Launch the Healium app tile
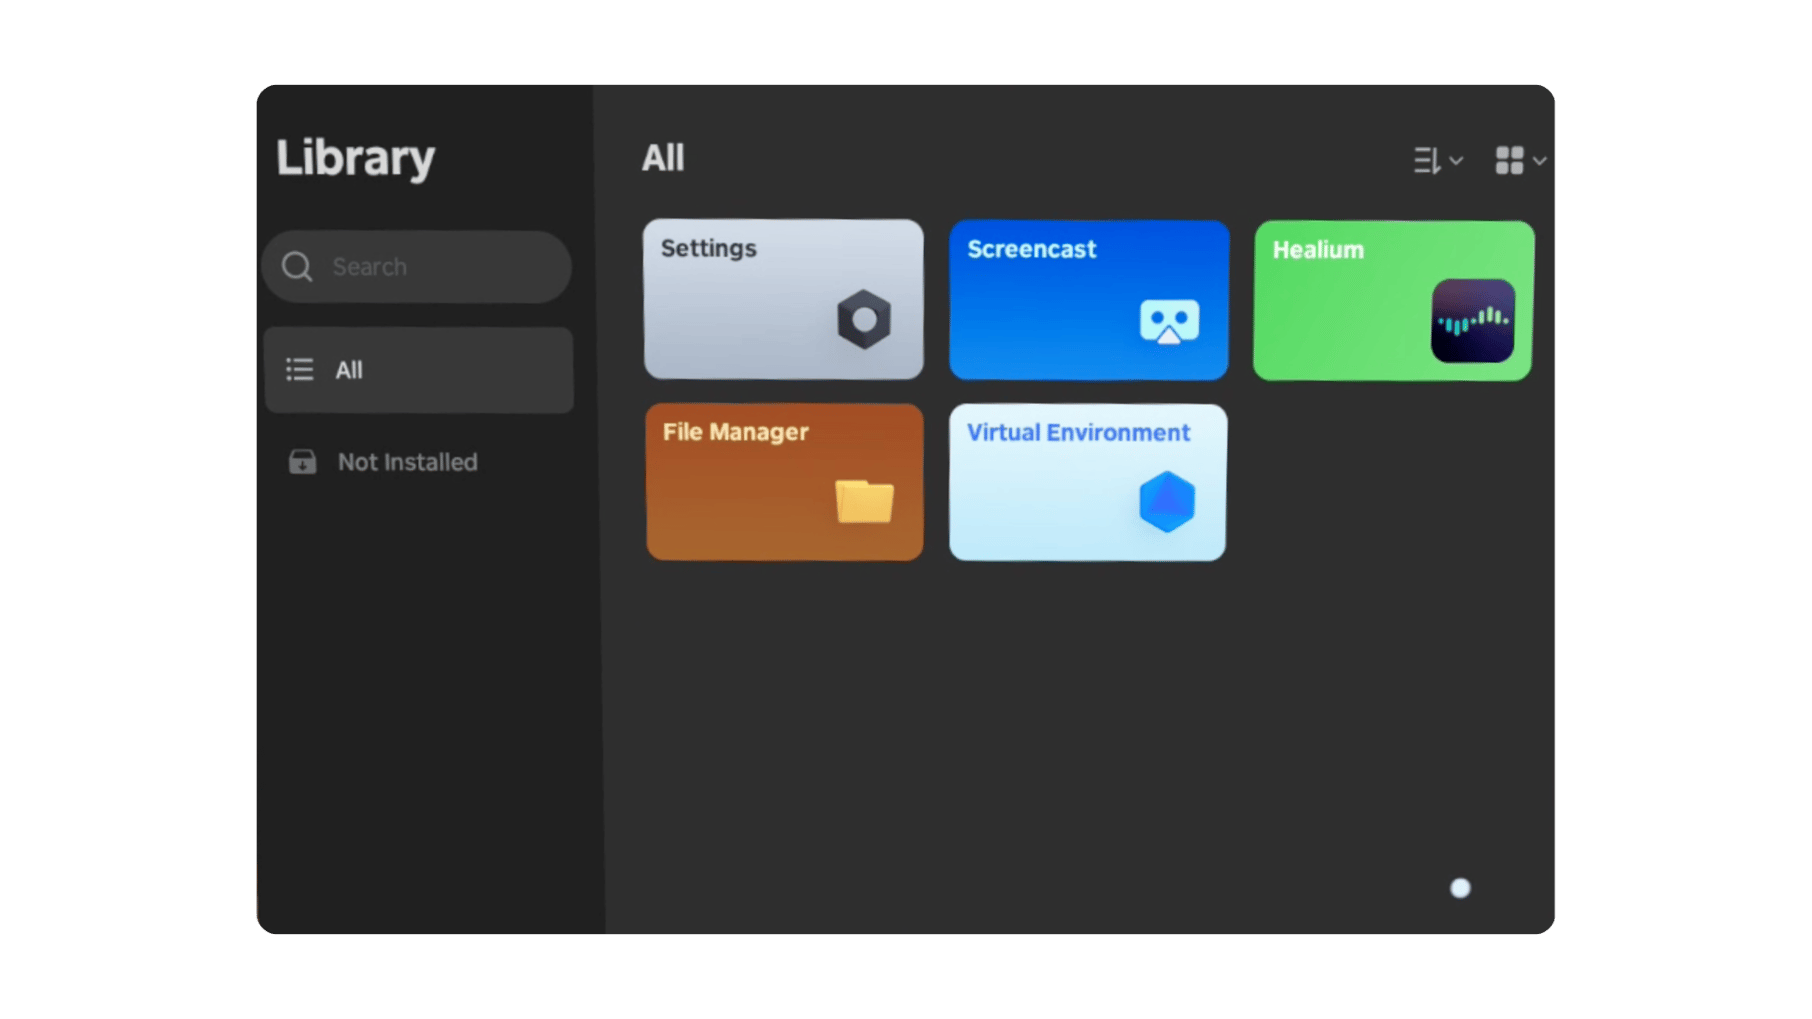The width and height of the screenshot is (1812, 1019). click(1391, 299)
